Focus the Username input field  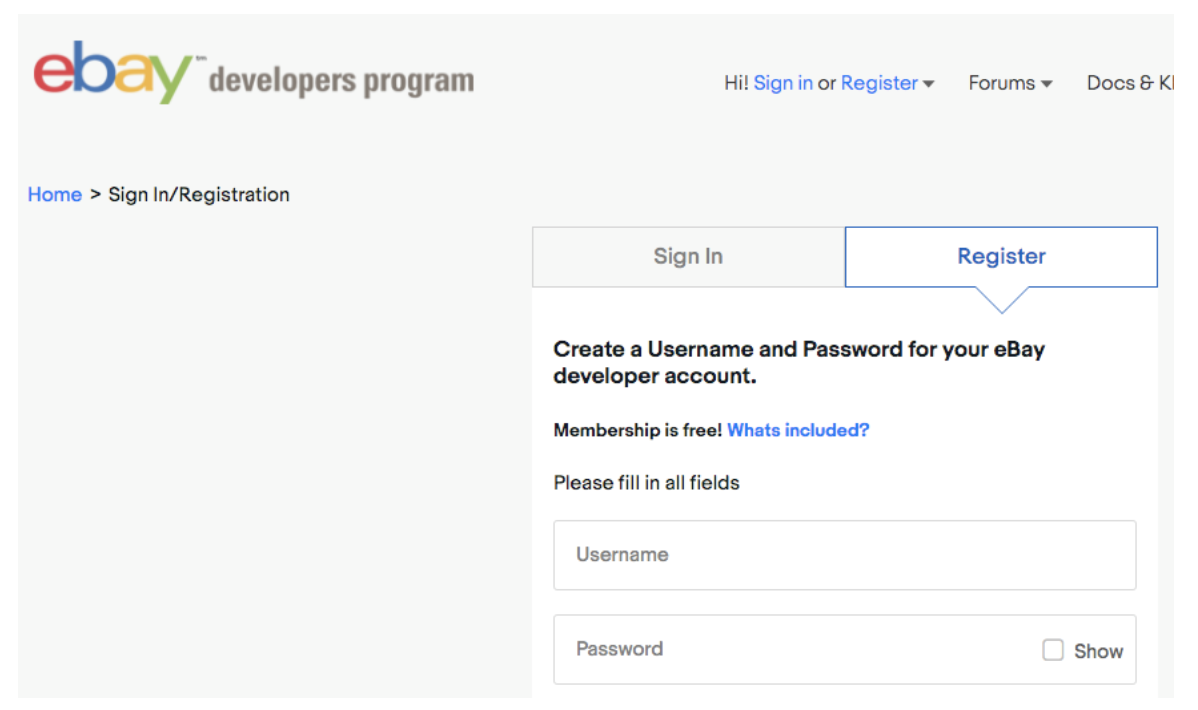tap(844, 555)
